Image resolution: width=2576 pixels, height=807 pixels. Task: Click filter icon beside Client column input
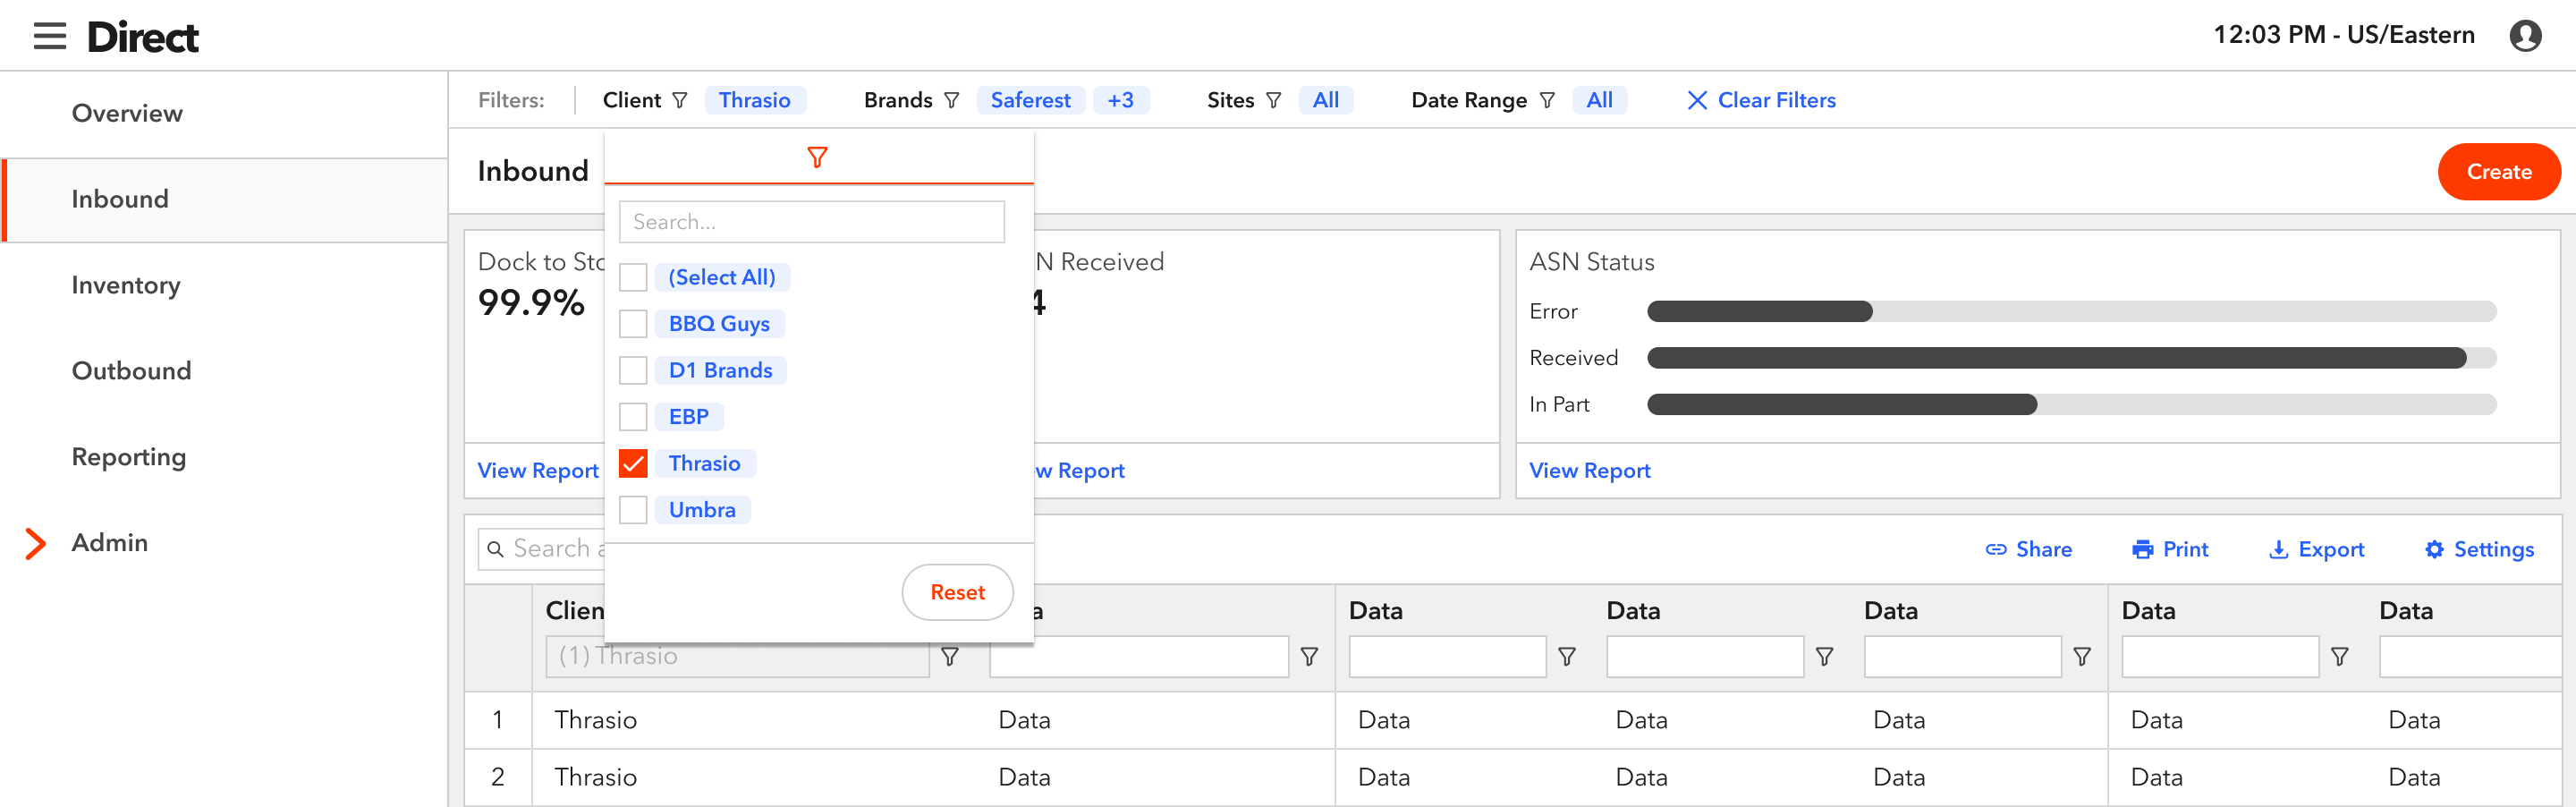pos(950,657)
